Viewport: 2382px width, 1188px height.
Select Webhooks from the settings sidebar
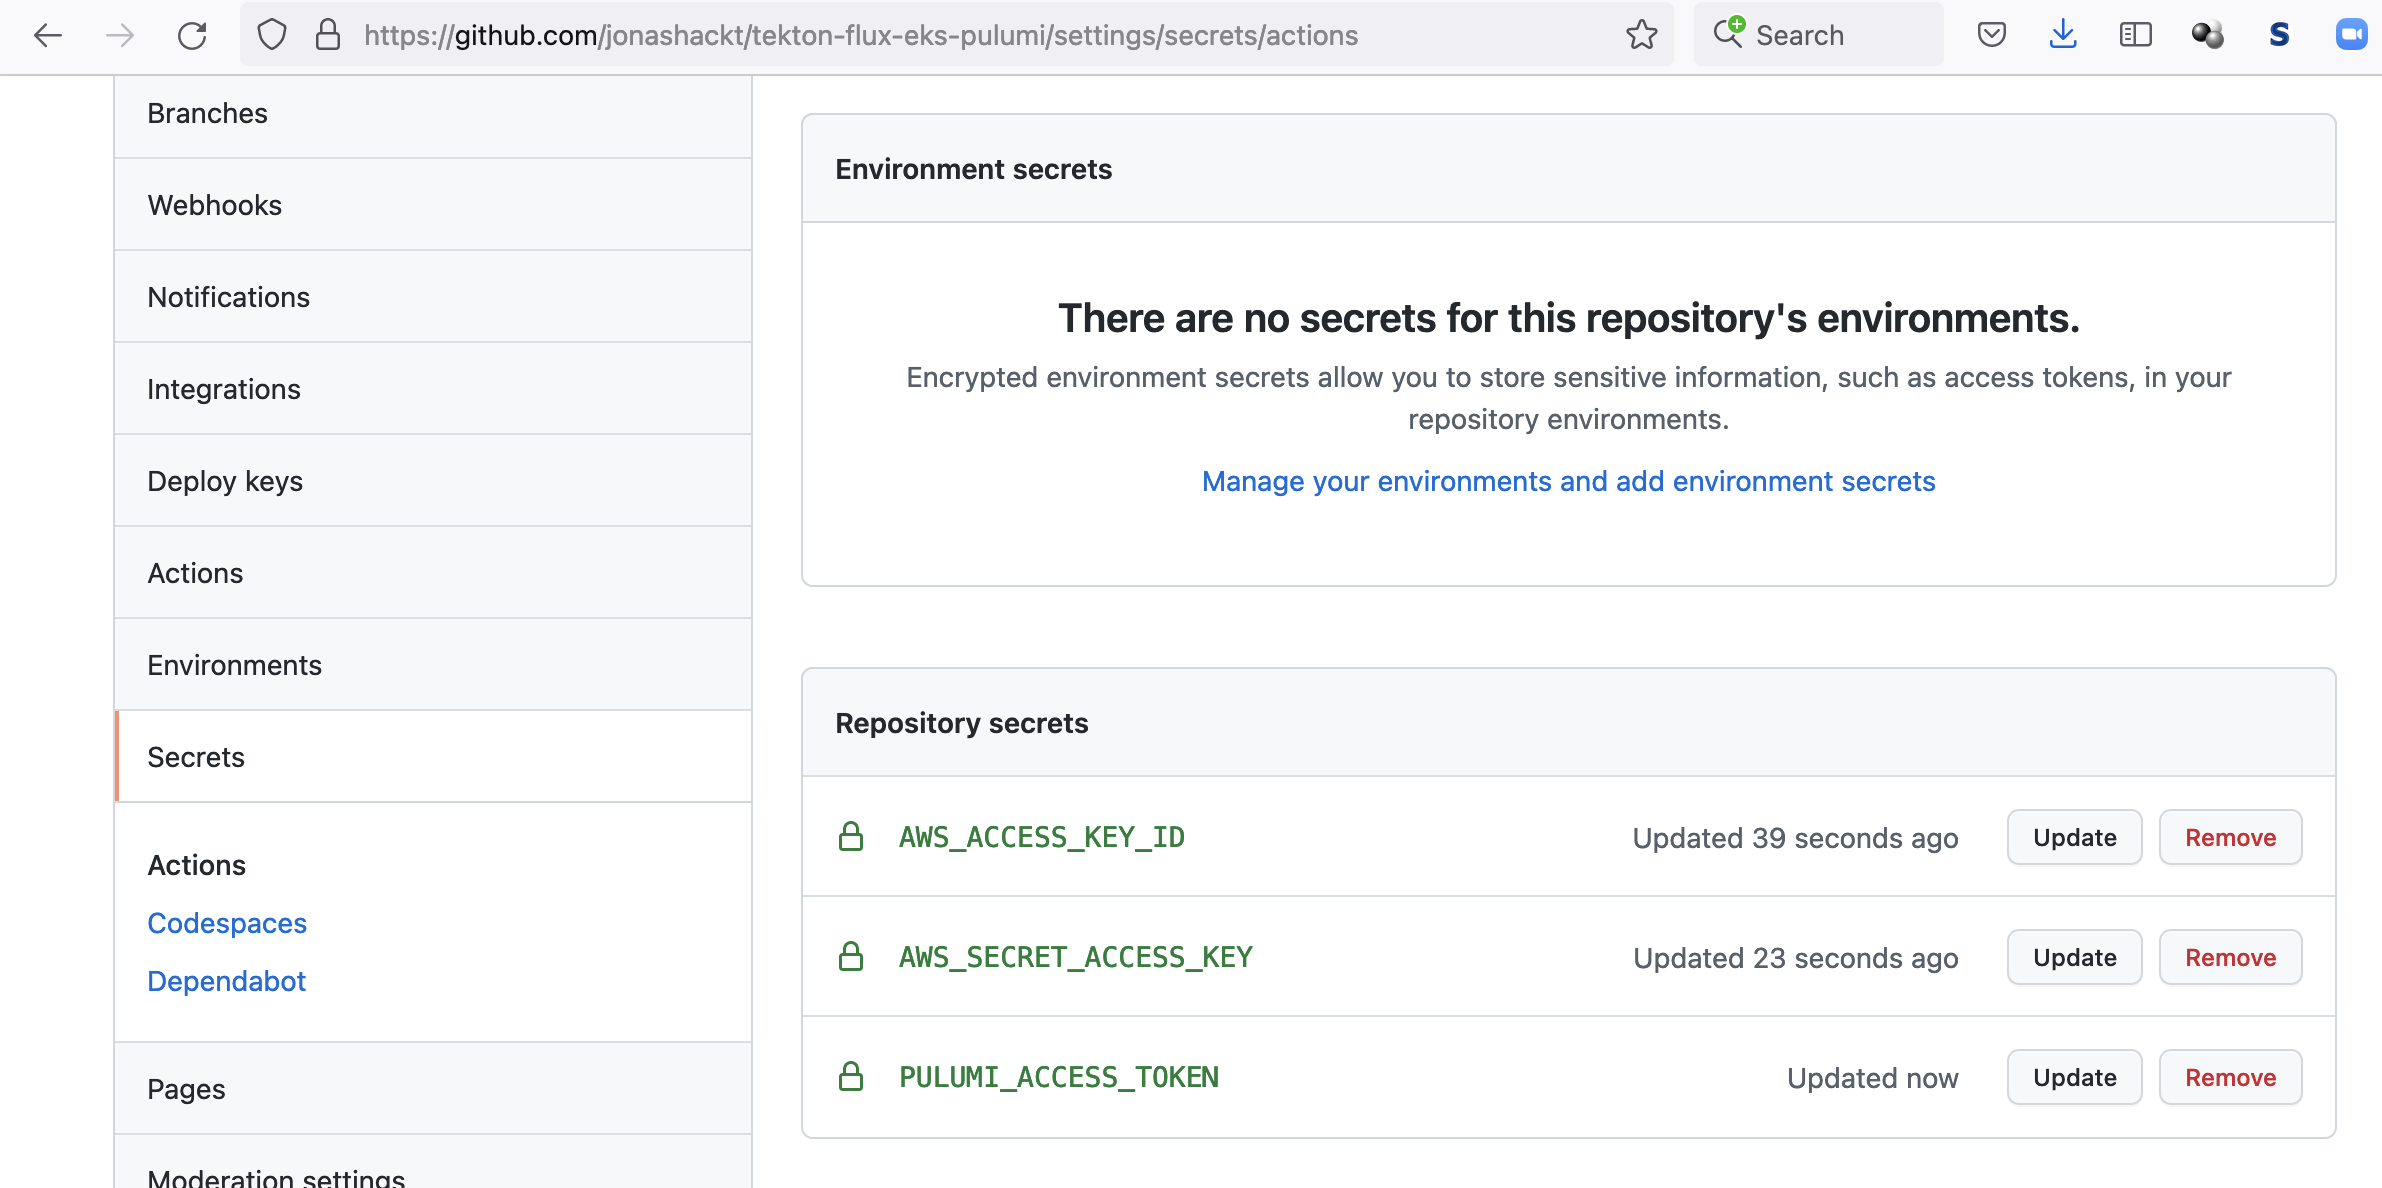pos(214,204)
